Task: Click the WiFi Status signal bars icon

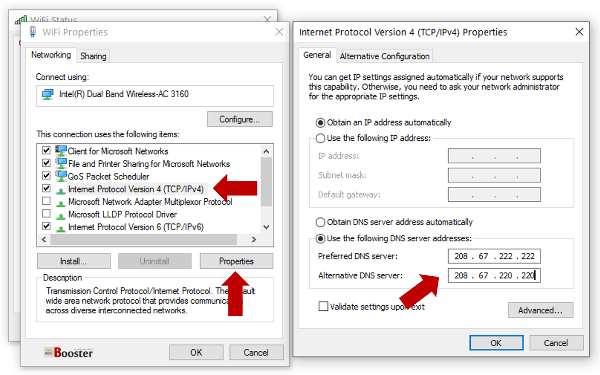Action: [x=21, y=20]
